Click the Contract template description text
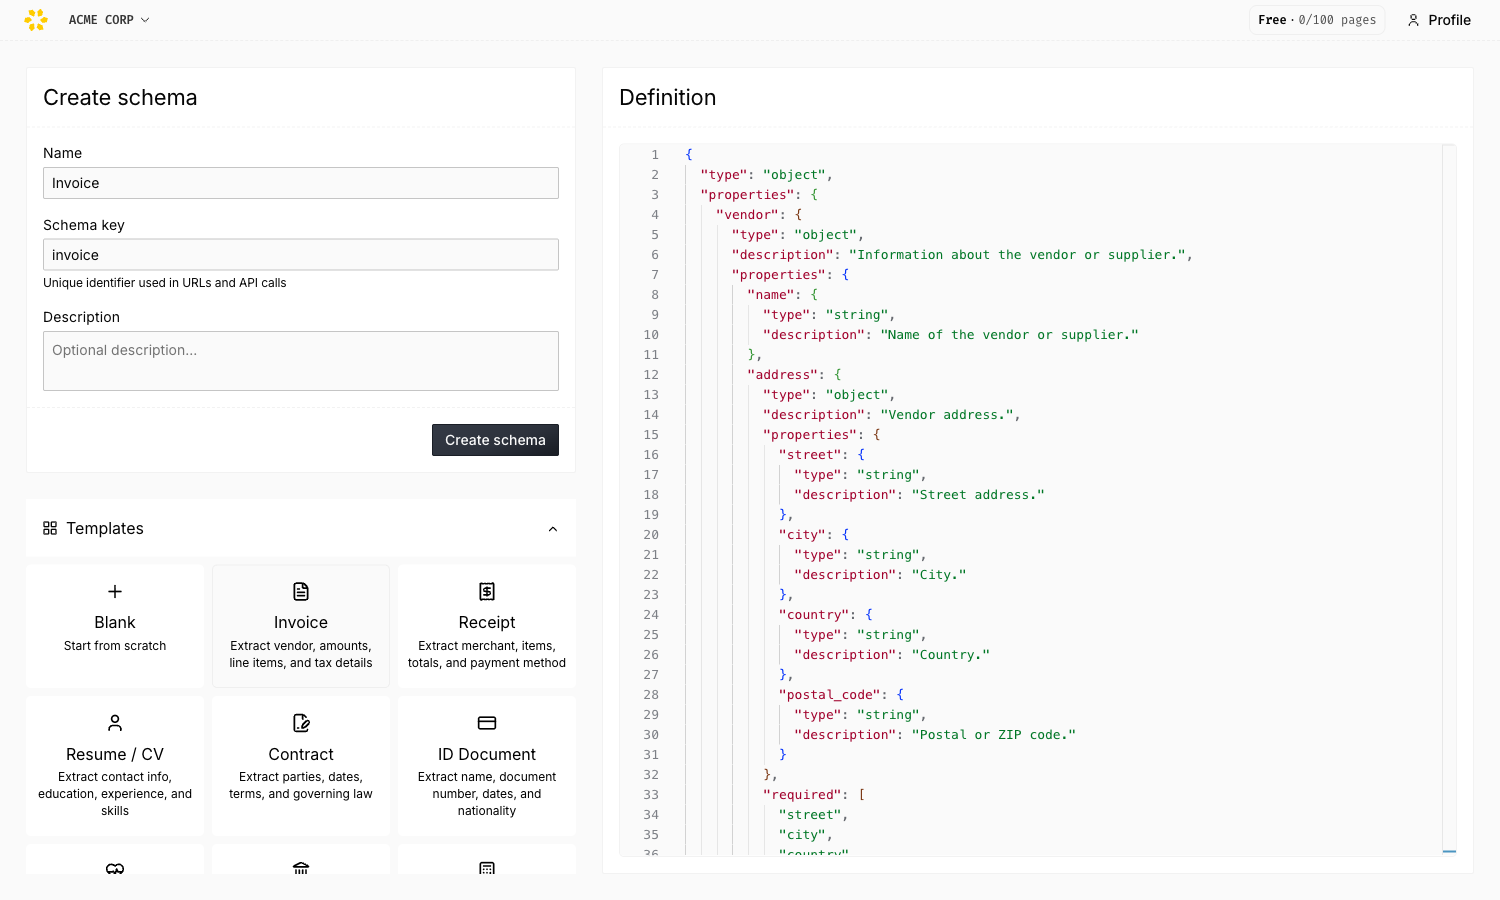The width and height of the screenshot is (1500, 900). click(x=301, y=786)
